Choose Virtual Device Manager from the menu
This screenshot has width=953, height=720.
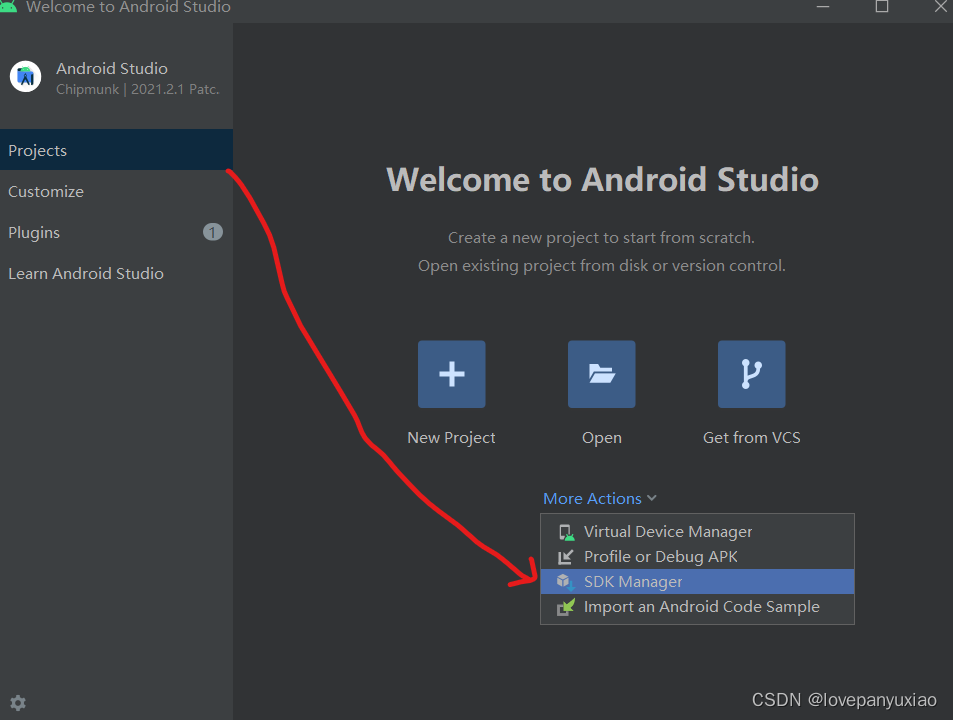tap(697, 532)
